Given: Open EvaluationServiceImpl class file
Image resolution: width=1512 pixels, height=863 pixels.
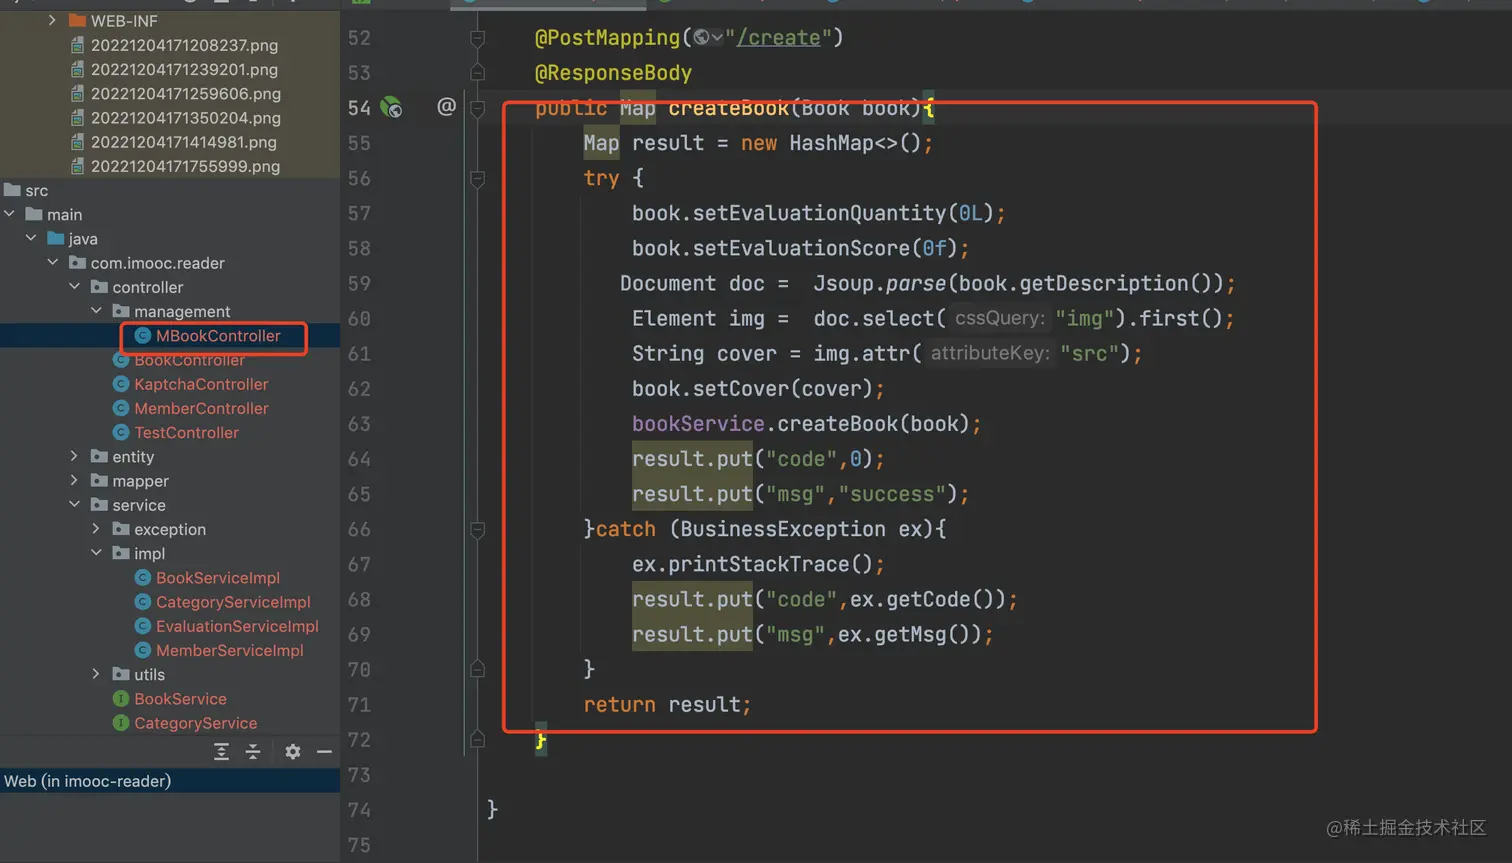Looking at the screenshot, I should click(x=237, y=626).
